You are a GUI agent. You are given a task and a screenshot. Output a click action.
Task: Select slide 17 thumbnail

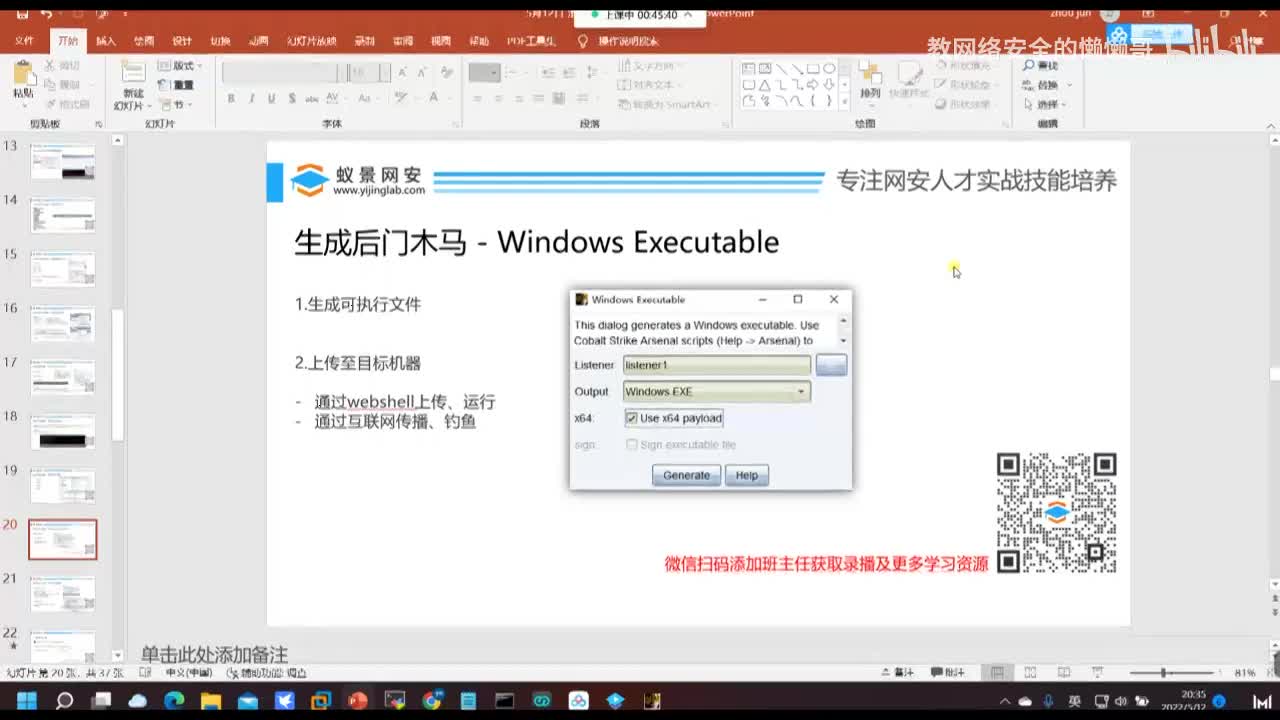coord(63,377)
